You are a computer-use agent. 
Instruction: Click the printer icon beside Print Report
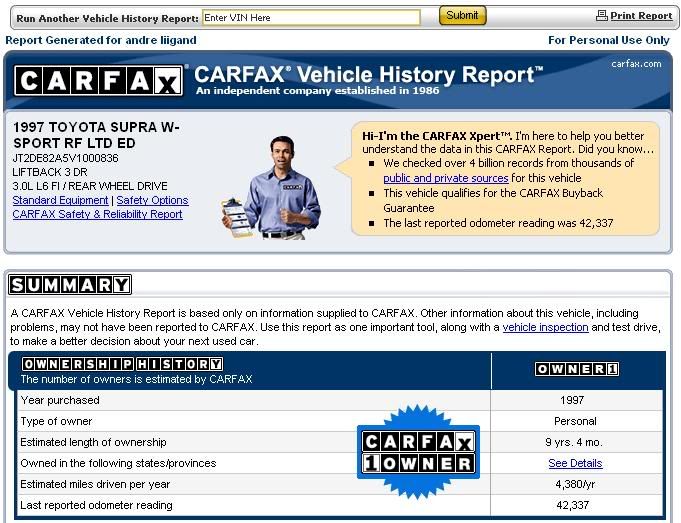point(602,16)
